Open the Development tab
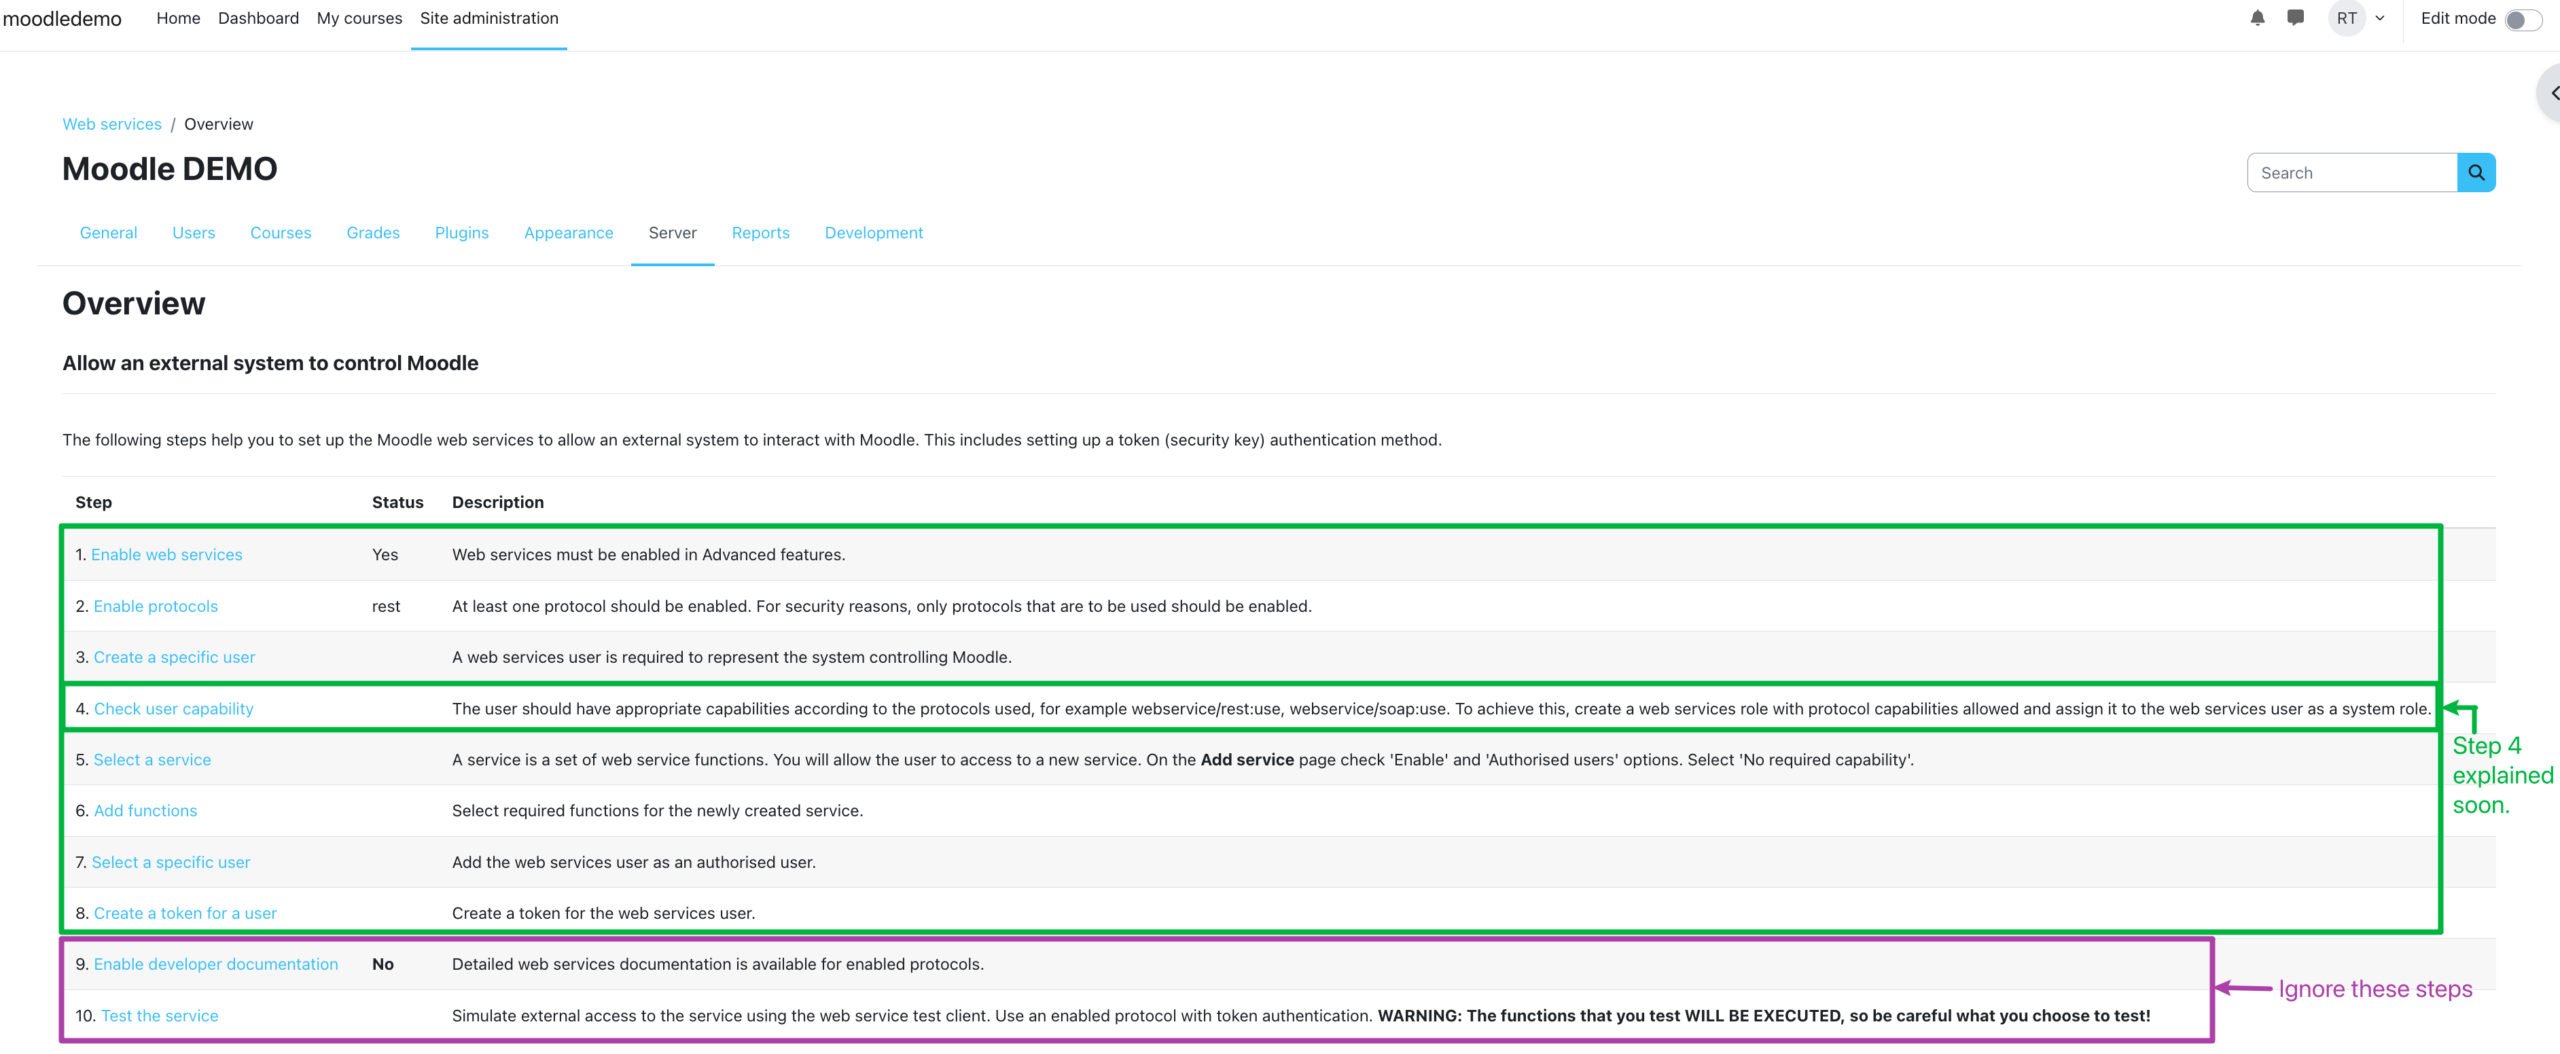2560x1054 pixels. pos(873,233)
